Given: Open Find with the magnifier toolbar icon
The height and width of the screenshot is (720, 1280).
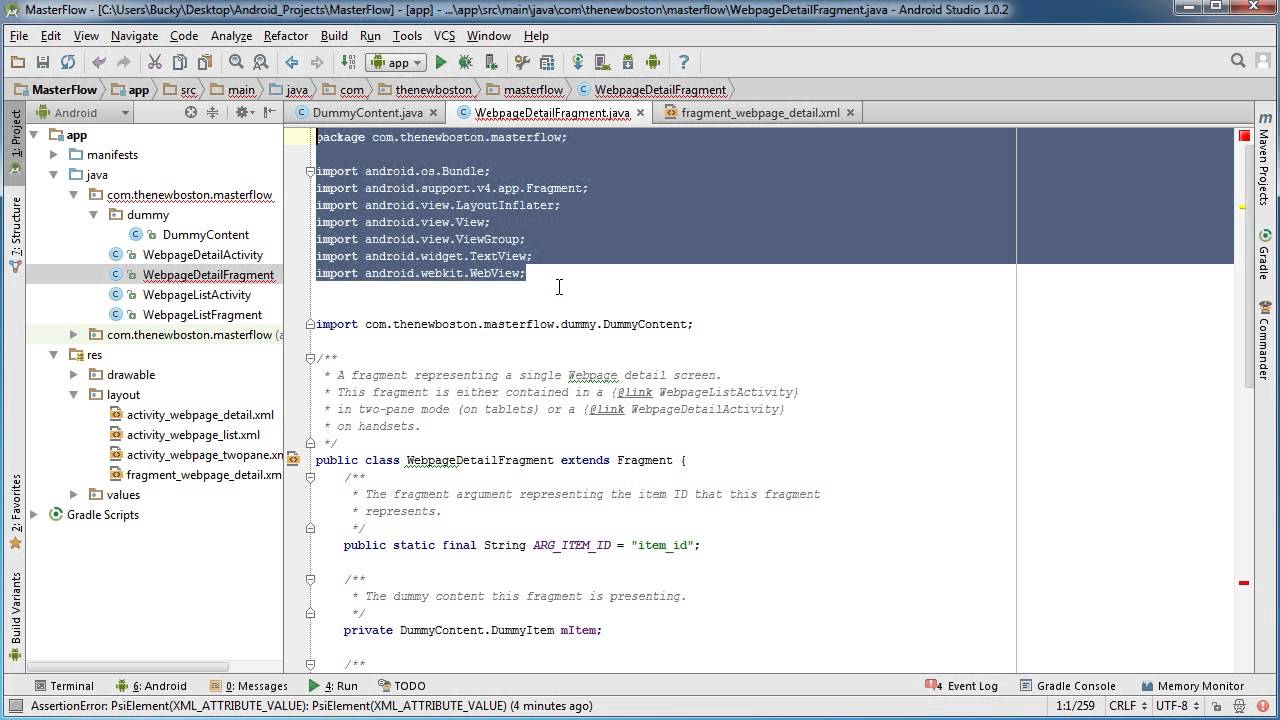Looking at the screenshot, I should [x=236, y=62].
